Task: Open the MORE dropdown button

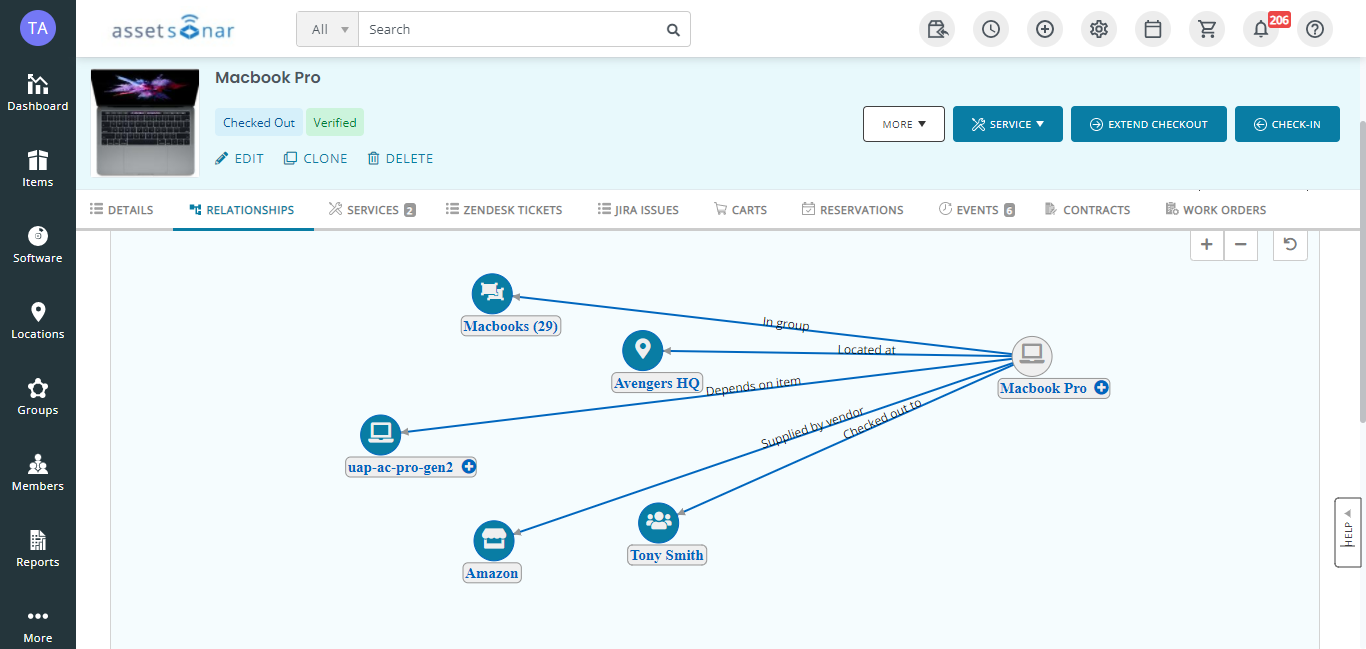Action: (904, 124)
